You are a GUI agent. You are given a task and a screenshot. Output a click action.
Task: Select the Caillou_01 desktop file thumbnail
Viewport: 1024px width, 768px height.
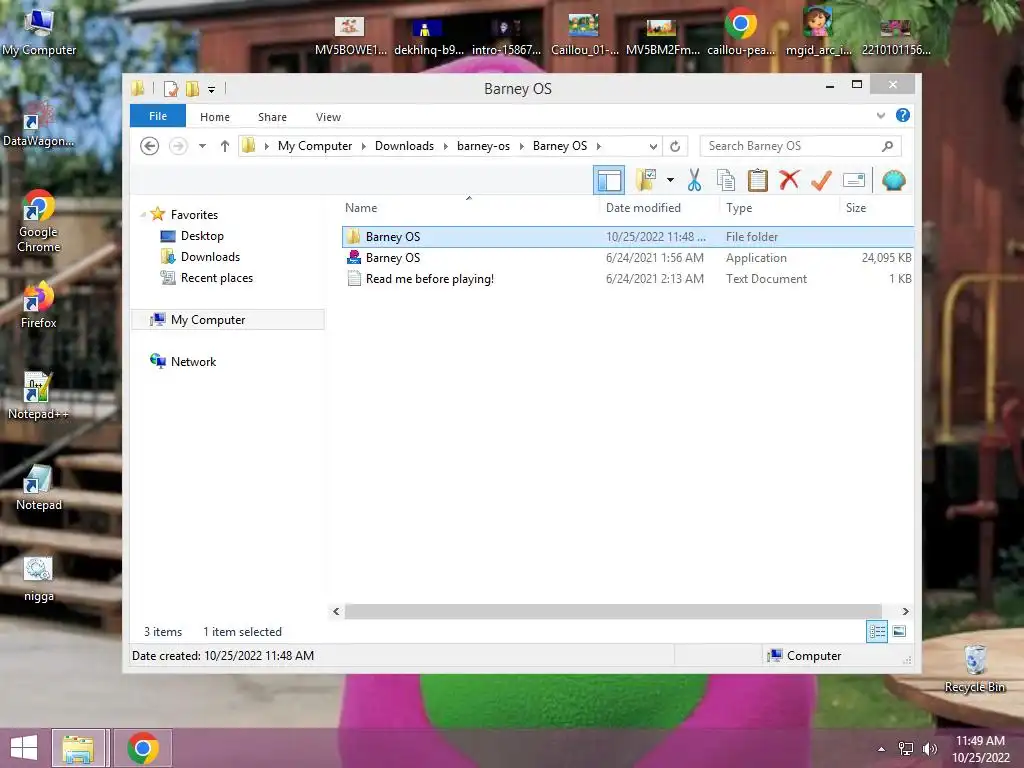pyautogui.click(x=584, y=34)
